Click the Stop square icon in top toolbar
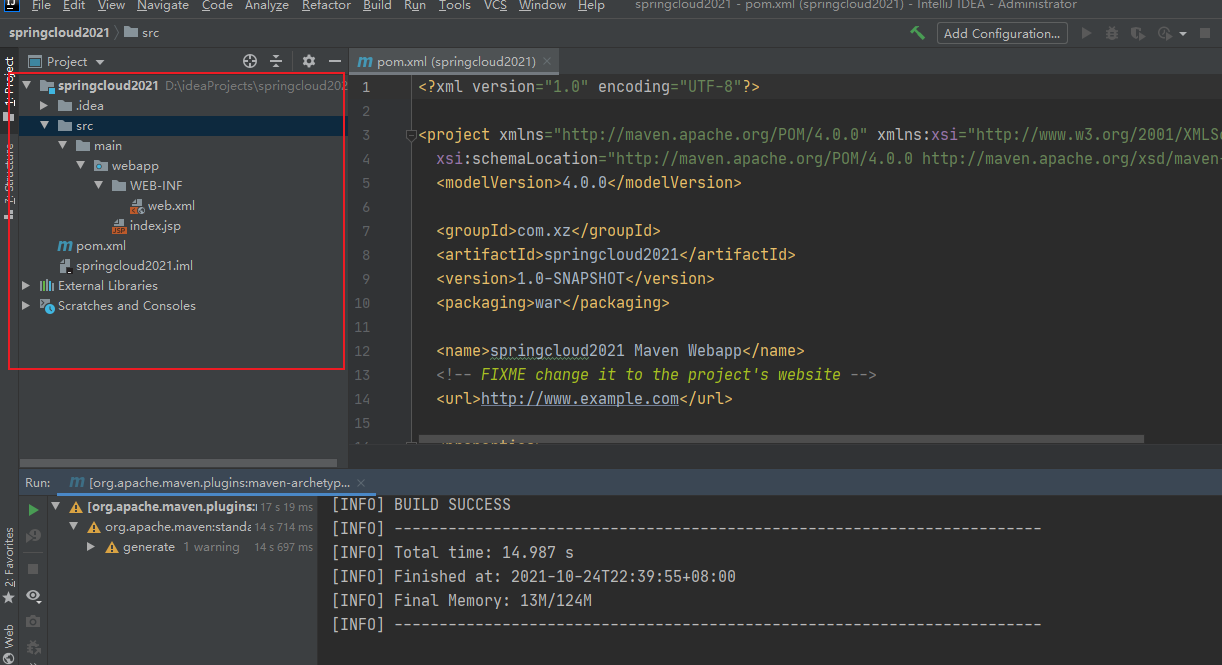 click(1205, 33)
